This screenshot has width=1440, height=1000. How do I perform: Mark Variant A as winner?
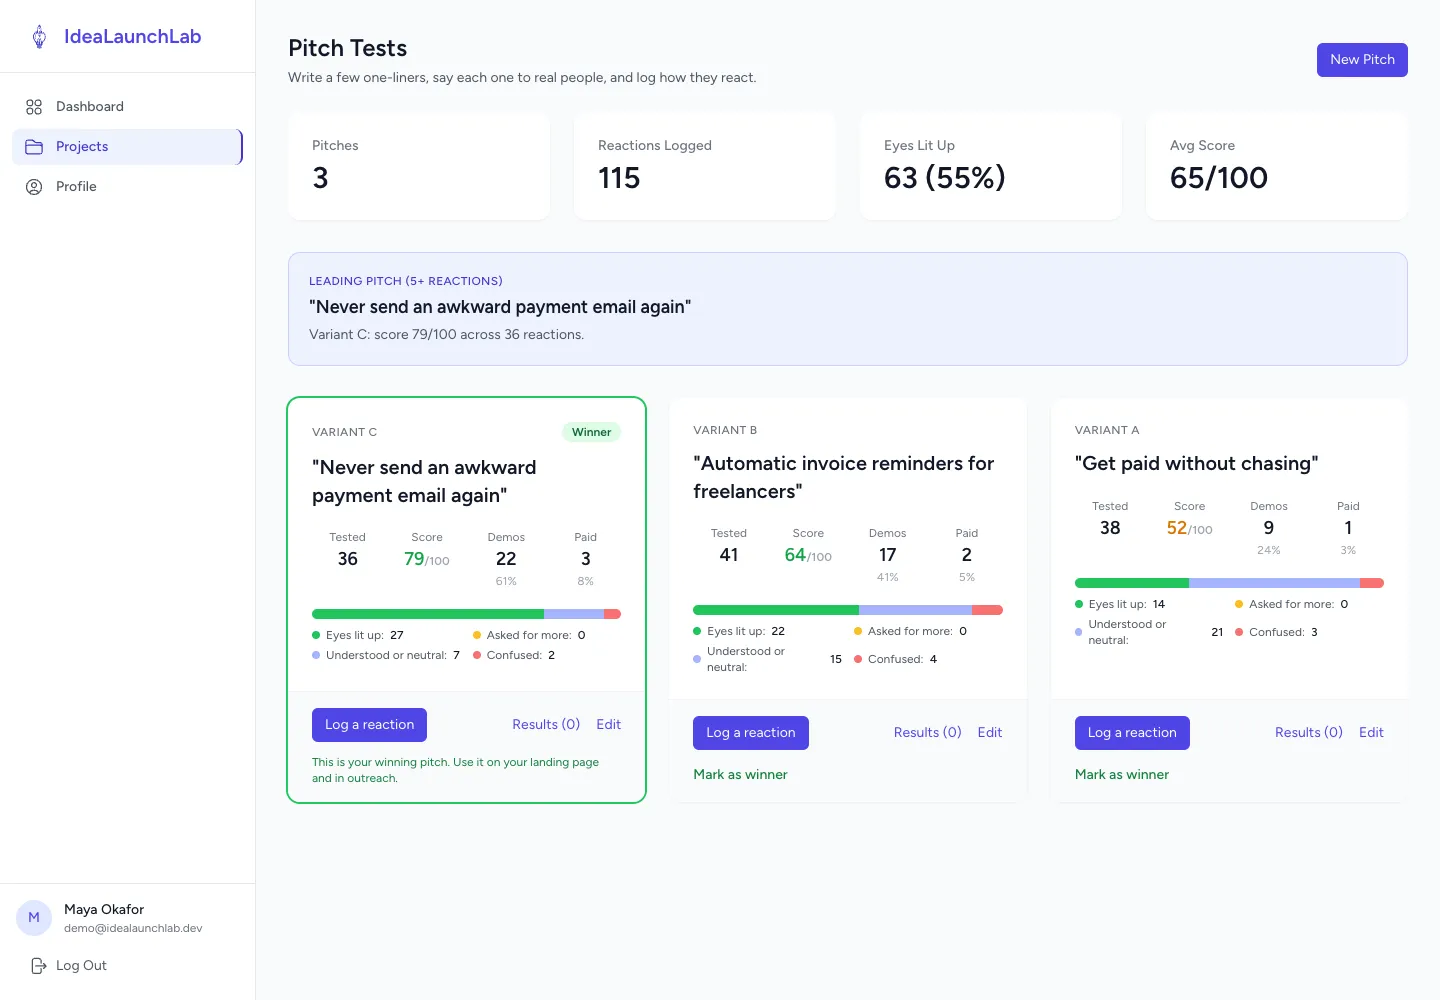1122,775
